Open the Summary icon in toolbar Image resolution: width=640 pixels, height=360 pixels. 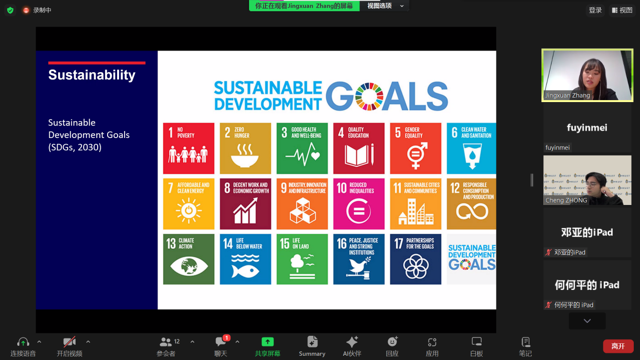312,342
